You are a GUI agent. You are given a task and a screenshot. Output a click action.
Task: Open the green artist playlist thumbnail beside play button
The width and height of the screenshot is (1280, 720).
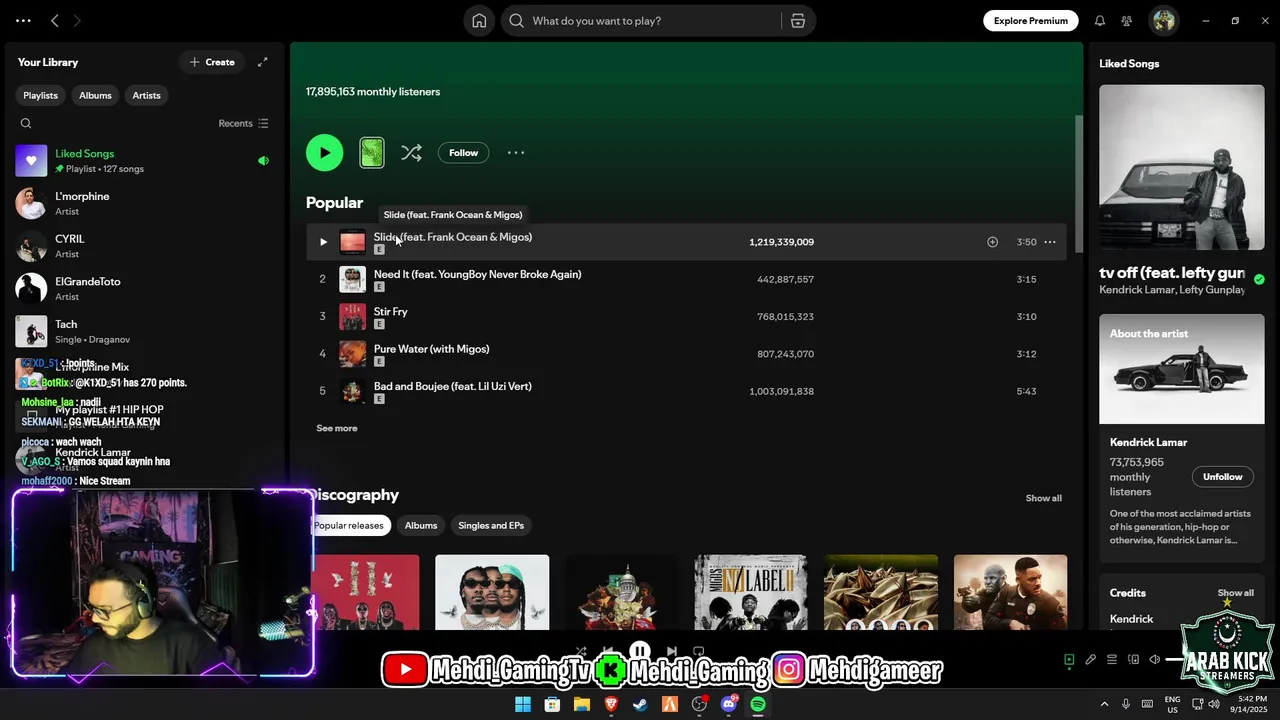372,153
